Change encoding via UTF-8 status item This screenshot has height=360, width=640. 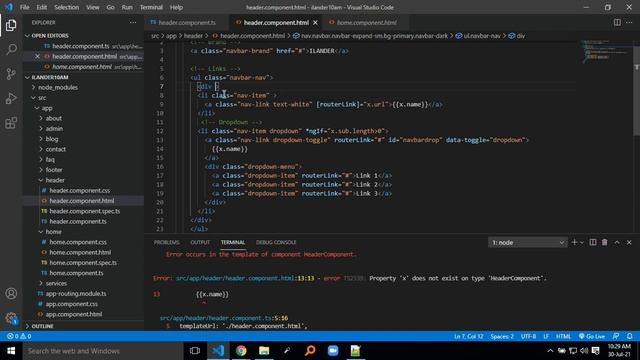[x=528, y=336]
